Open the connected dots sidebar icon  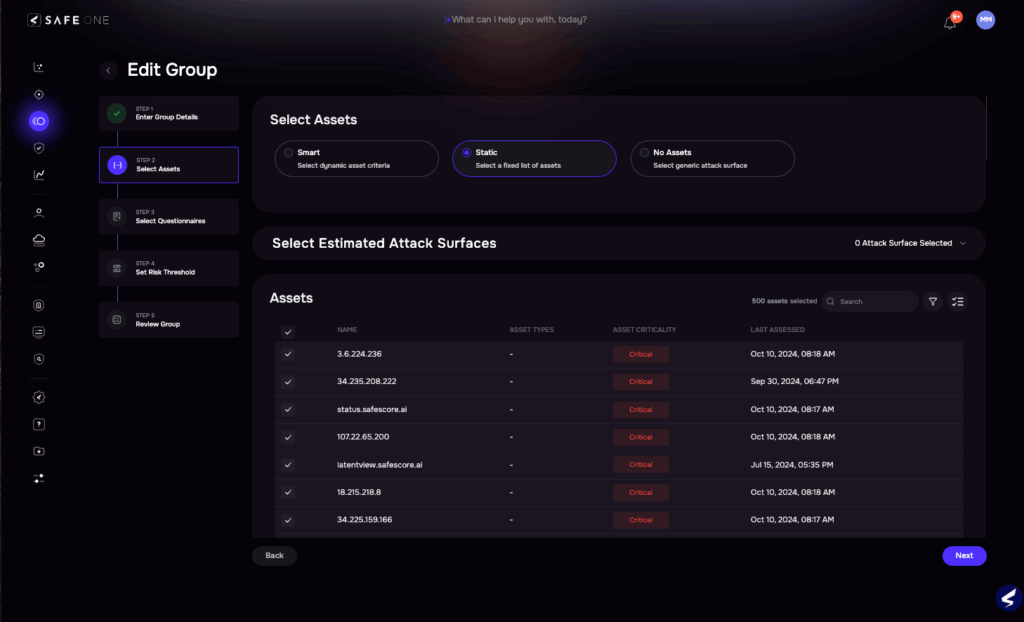tap(39, 267)
